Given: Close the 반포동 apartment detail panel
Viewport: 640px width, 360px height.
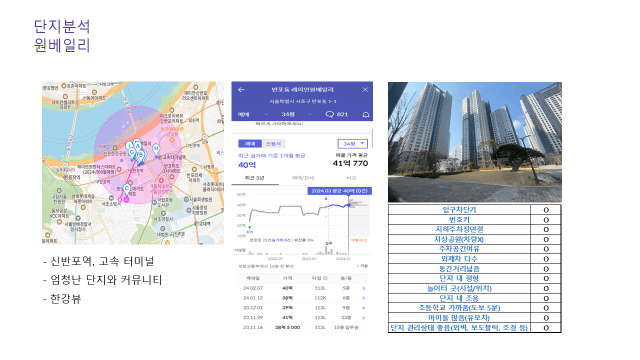Looking at the screenshot, I should coord(365,89).
